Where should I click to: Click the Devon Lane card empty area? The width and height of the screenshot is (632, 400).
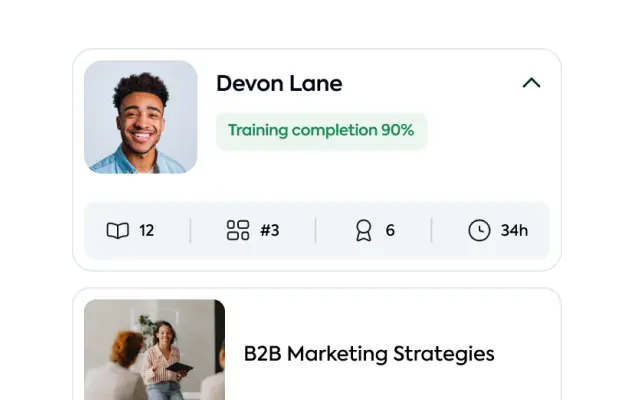pyautogui.click(x=484, y=169)
